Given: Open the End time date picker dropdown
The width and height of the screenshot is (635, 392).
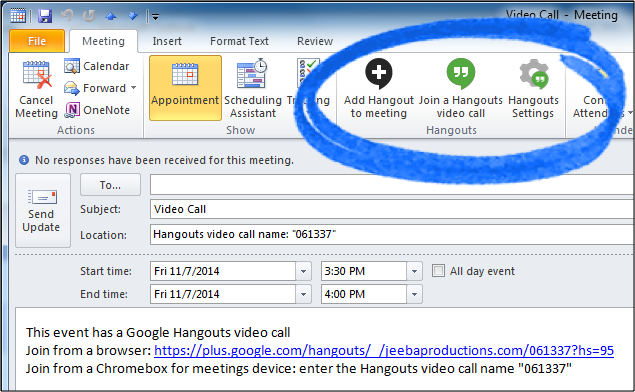Looking at the screenshot, I should 303,294.
